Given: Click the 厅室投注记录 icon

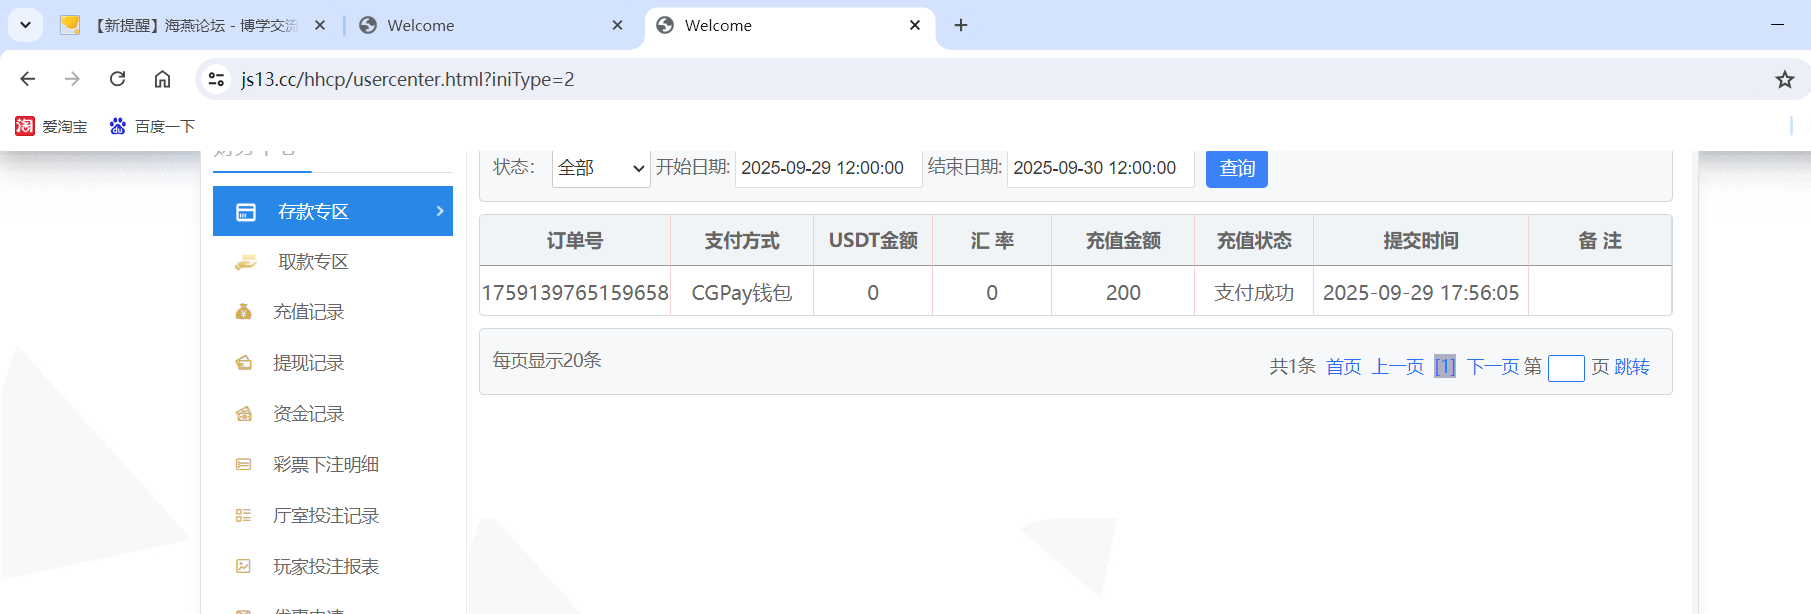Looking at the screenshot, I should click(243, 515).
